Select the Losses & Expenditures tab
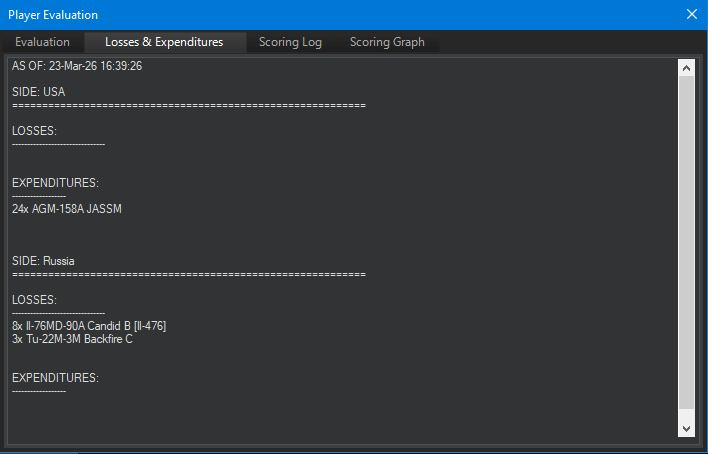 tap(164, 42)
